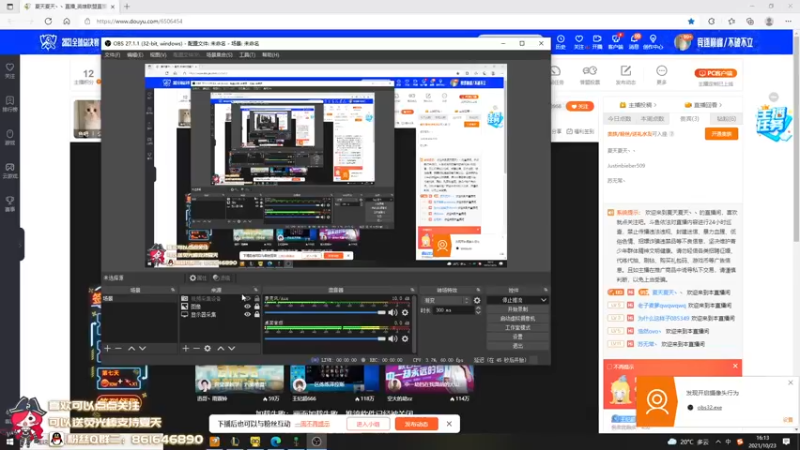Open the Douyu user avatar in the header

click(682, 42)
